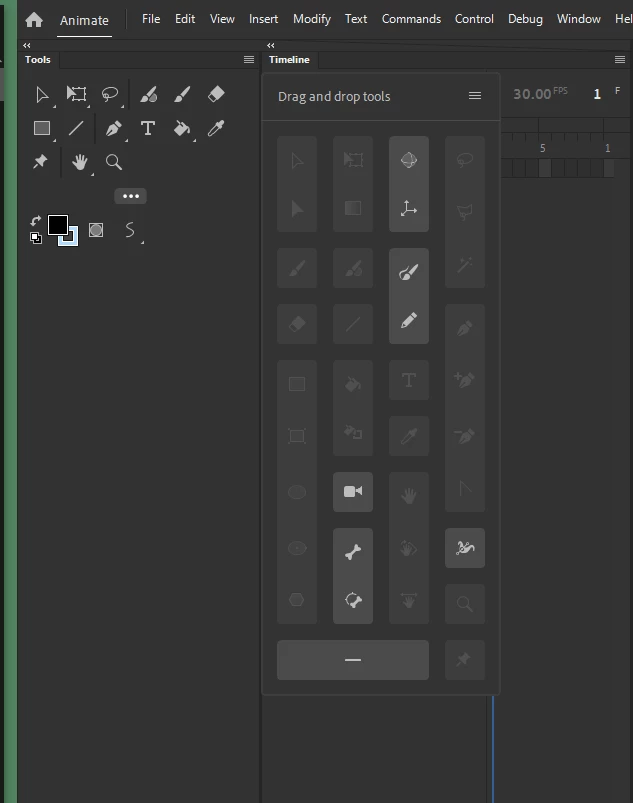This screenshot has height=803, width=633.
Task: Activate the Eraser tool in the Tools panel
Action: 216,94
